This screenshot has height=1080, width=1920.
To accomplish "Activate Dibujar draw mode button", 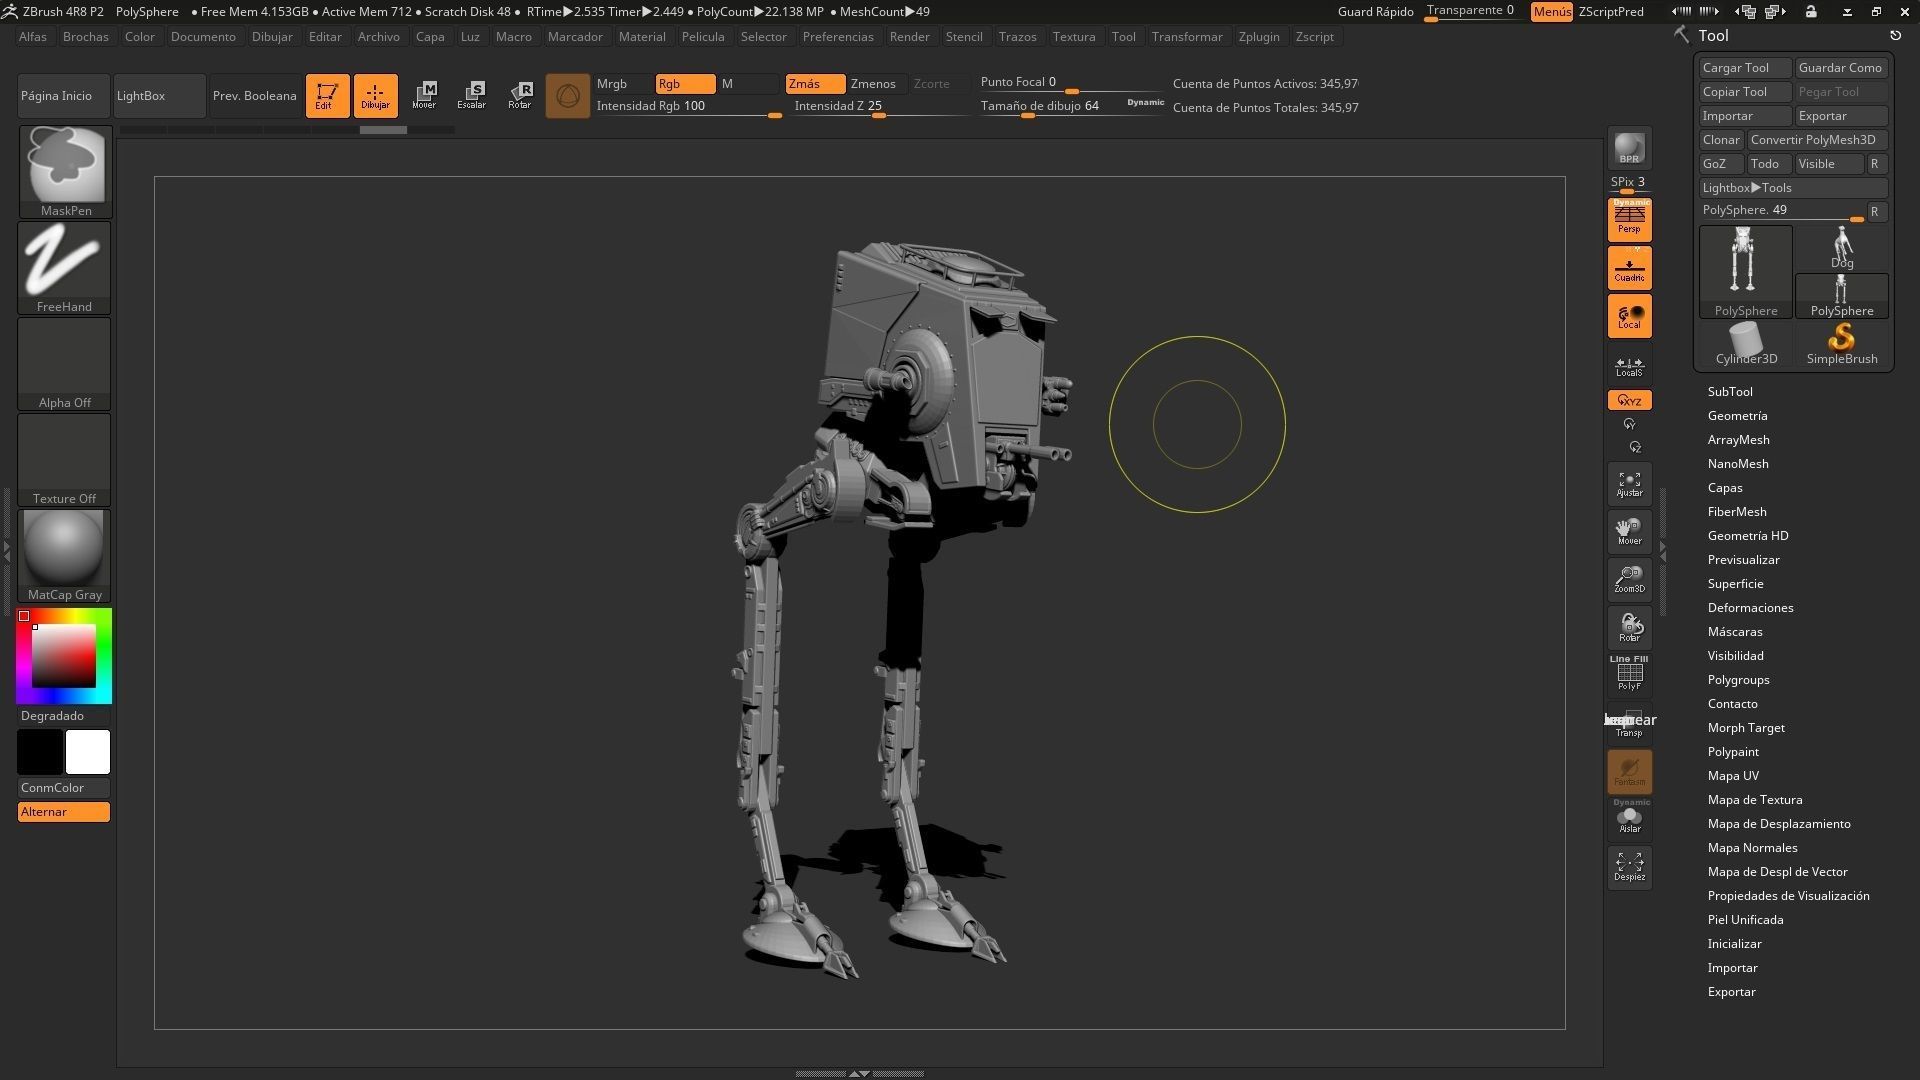I will pyautogui.click(x=375, y=96).
